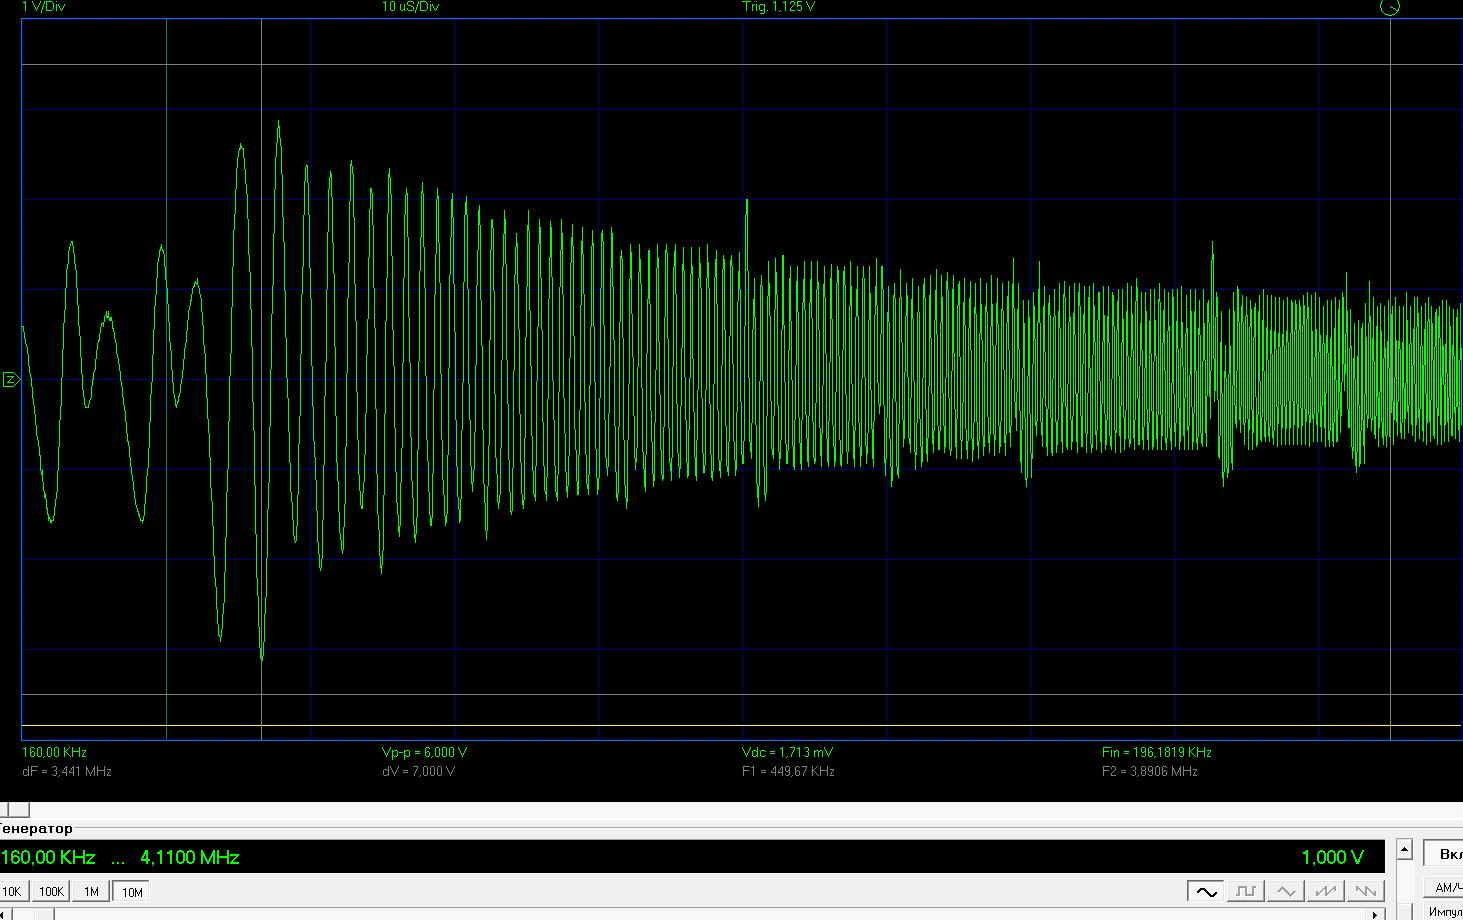The image size is (1463, 920).
Task: Click the АМ/ЧМ modulation button
Action: tap(1446, 887)
